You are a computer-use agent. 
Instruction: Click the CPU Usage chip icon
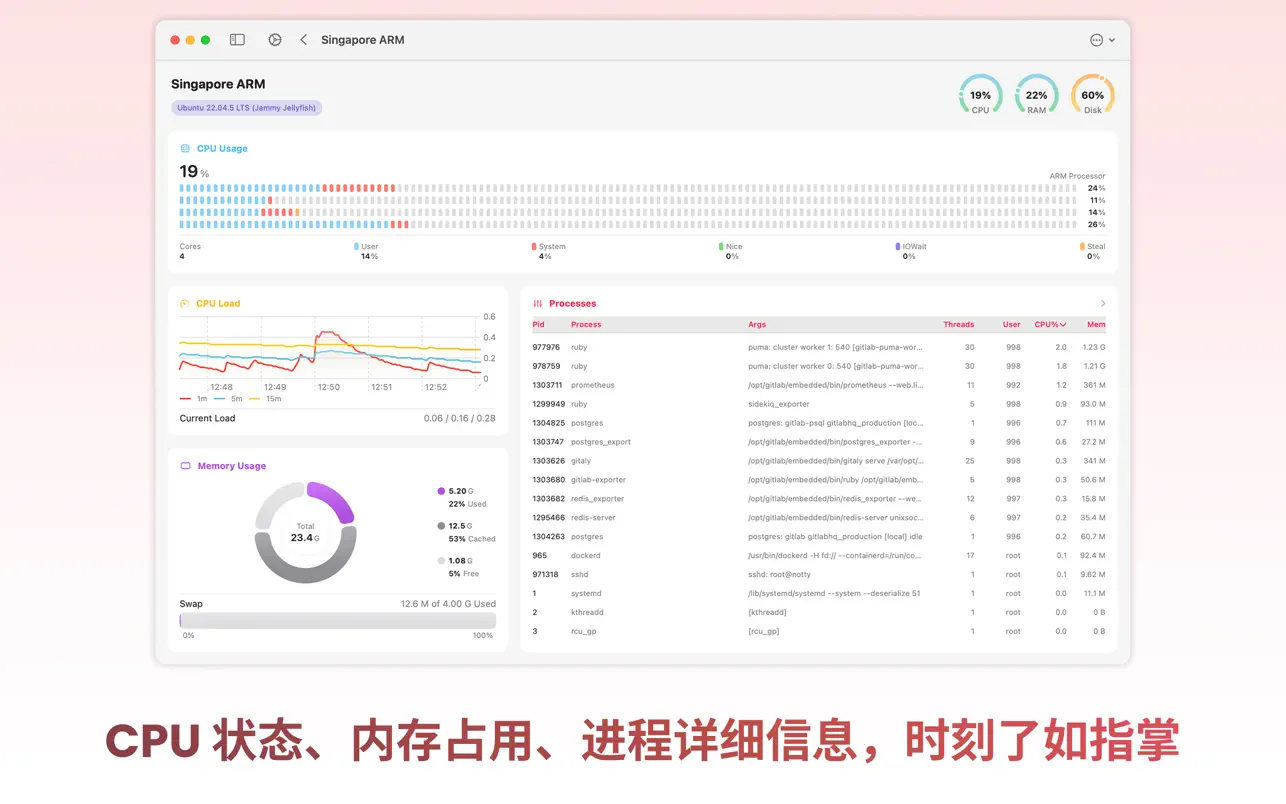[x=185, y=149]
